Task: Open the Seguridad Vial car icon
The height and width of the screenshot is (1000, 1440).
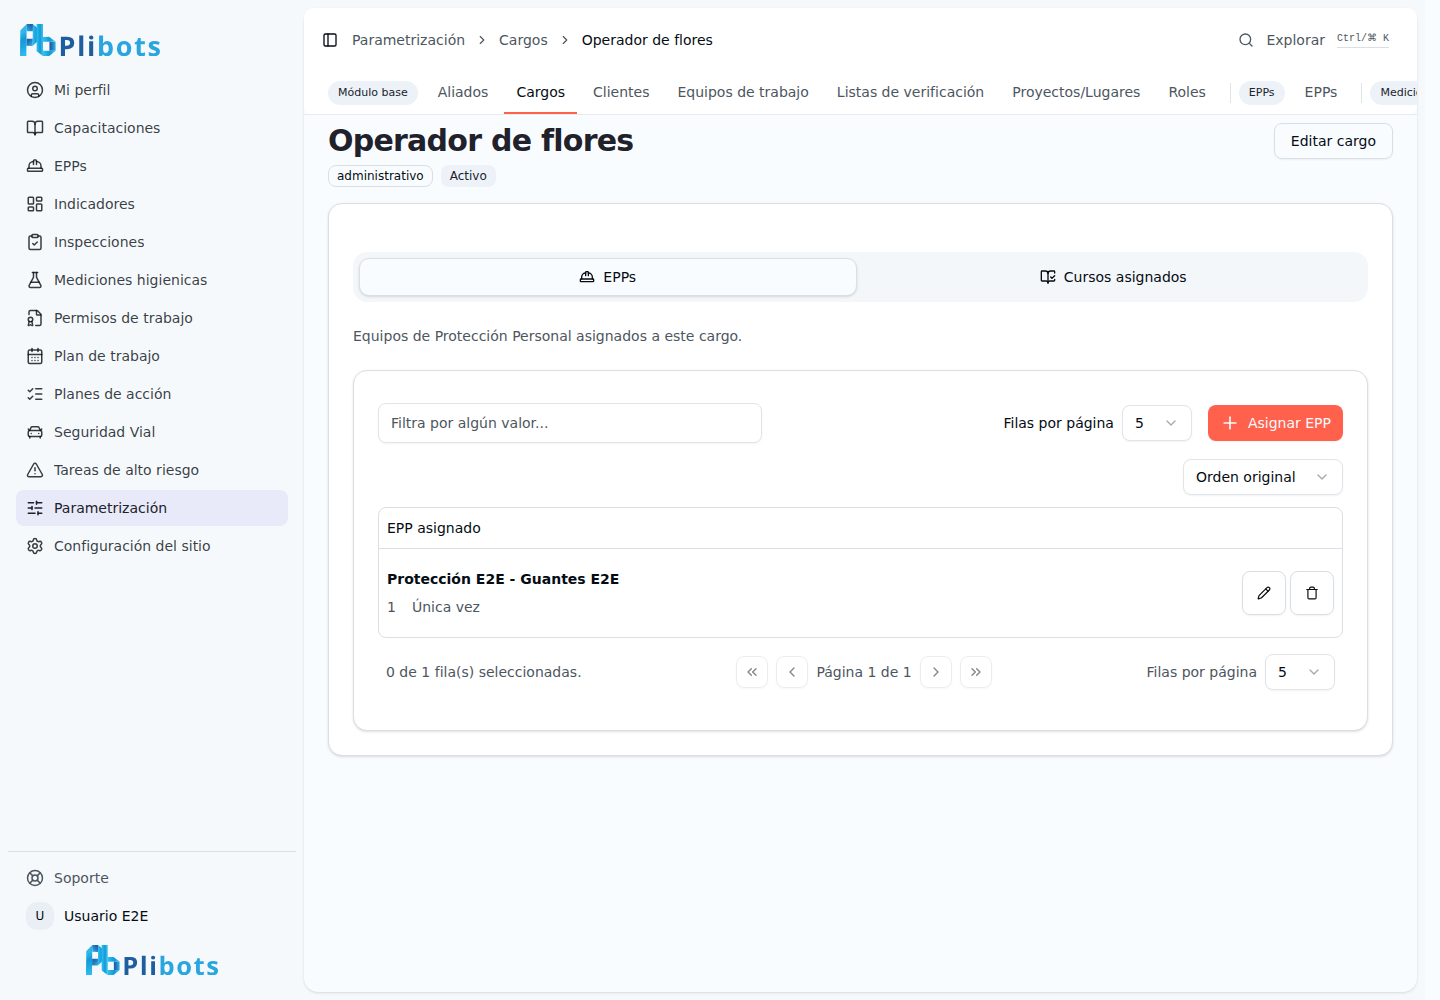Action: click(35, 432)
